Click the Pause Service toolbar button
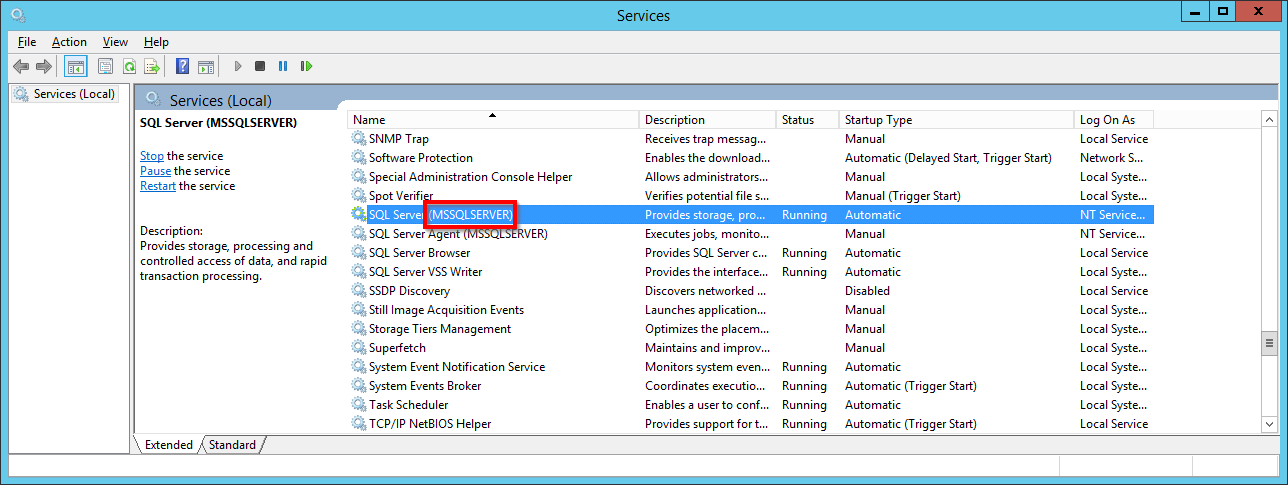This screenshot has width=1288, height=485. coord(283,67)
